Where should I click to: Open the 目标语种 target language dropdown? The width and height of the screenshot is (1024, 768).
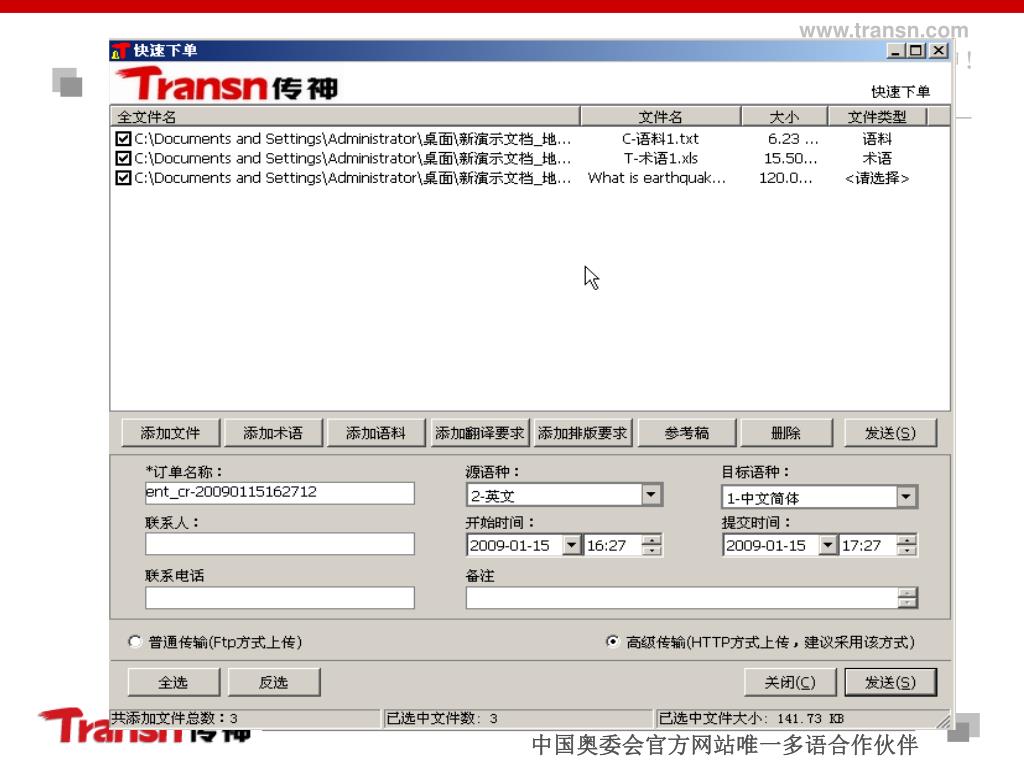click(x=906, y=497)
